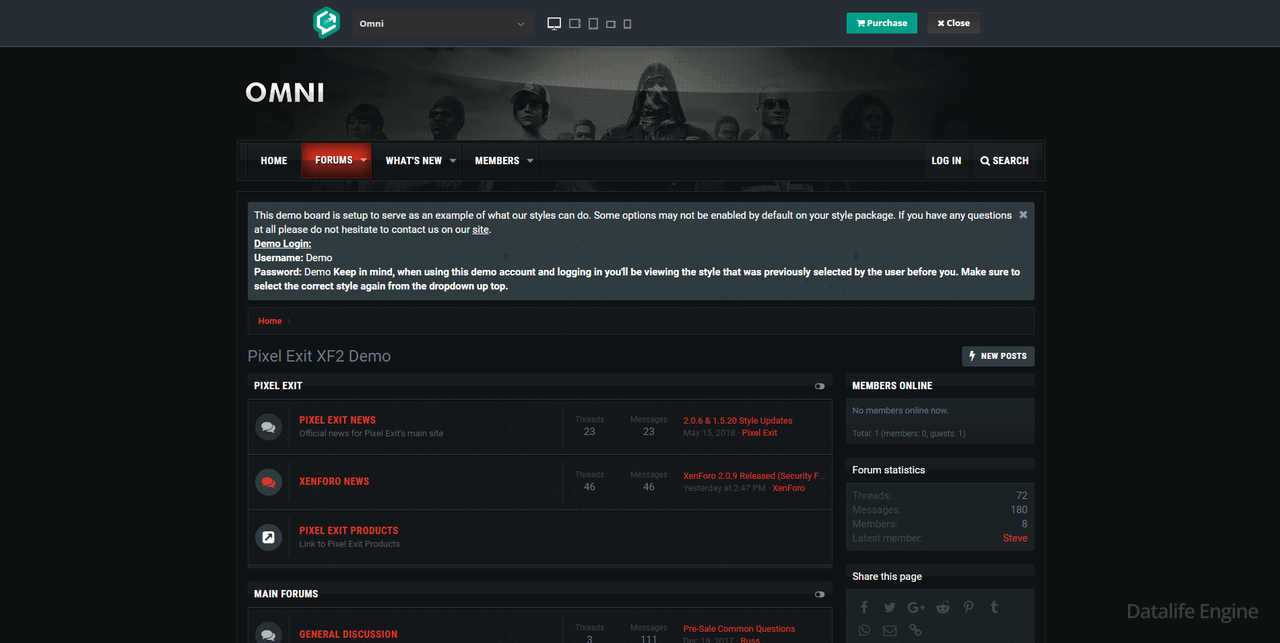The height and width of the screenshot is (643, 1280).
Task: Click the XenForo author under XenForo 2.0.9
Action: click(788, 488)
